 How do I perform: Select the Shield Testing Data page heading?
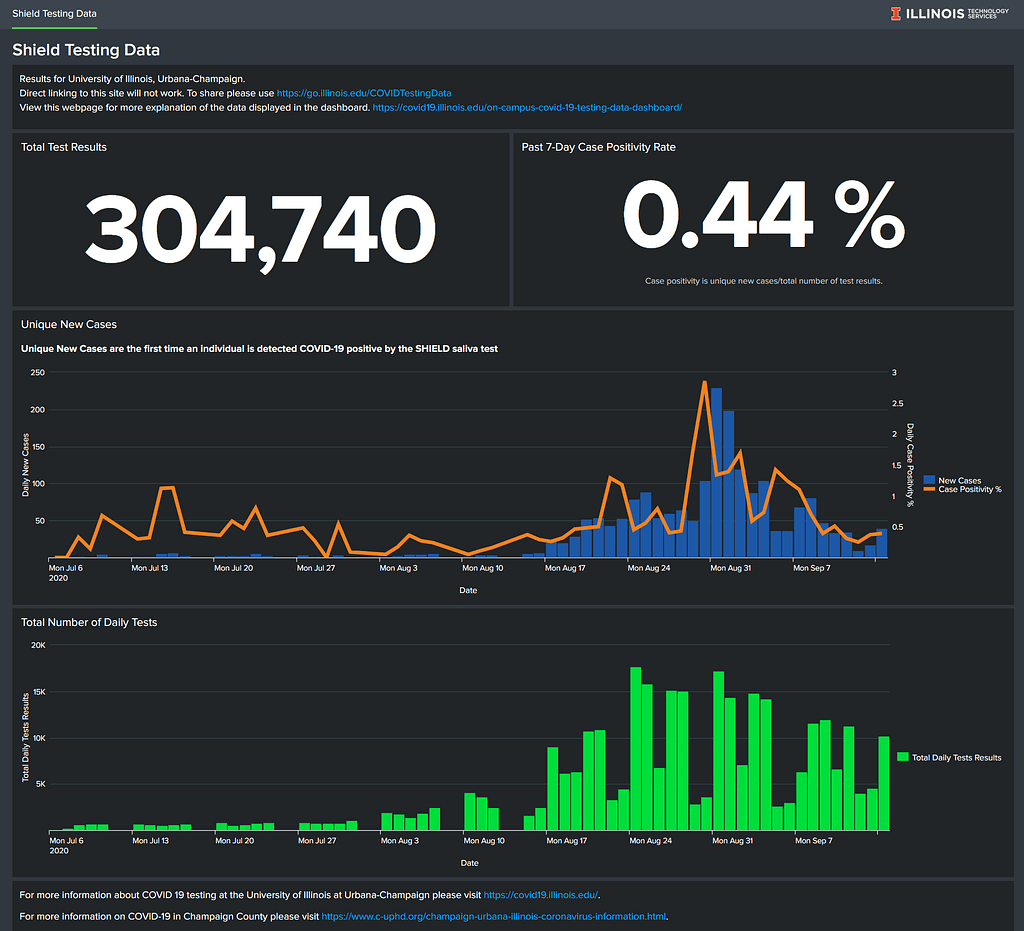(86, 50)
